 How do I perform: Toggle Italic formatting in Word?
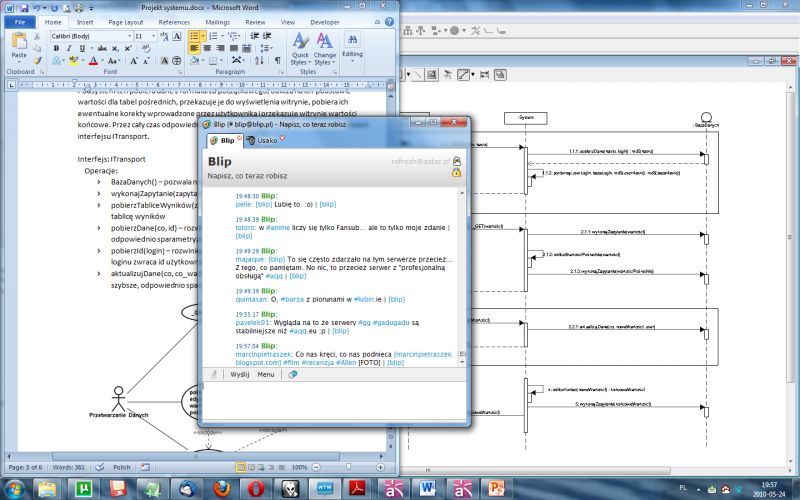tap(69, 48)
